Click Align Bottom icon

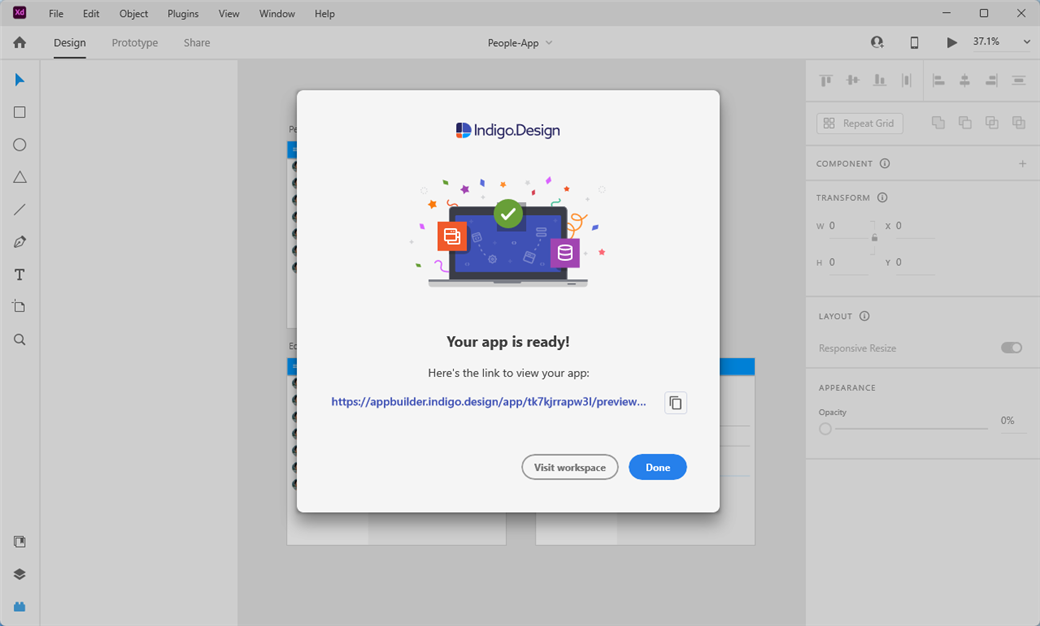(x=879, y=80)
